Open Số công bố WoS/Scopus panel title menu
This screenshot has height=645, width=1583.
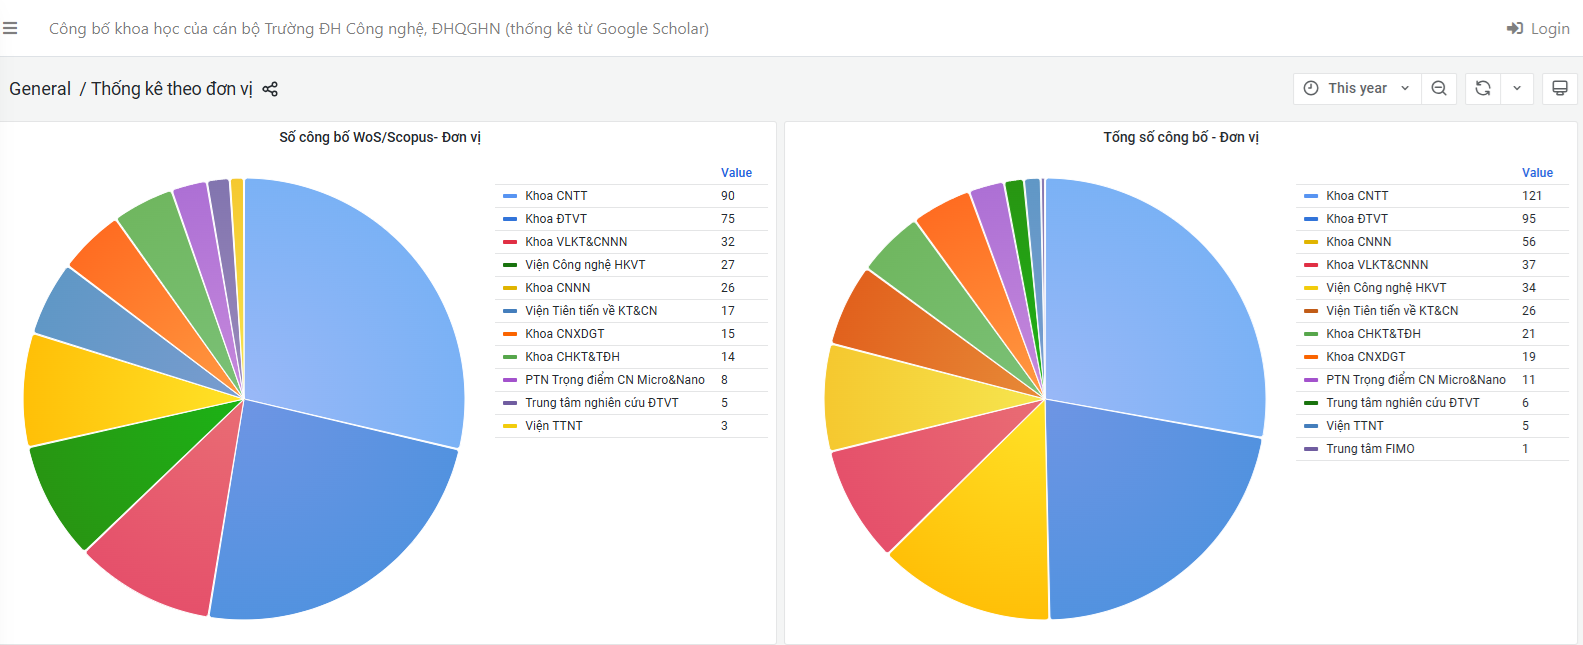(x=379, y=137)
